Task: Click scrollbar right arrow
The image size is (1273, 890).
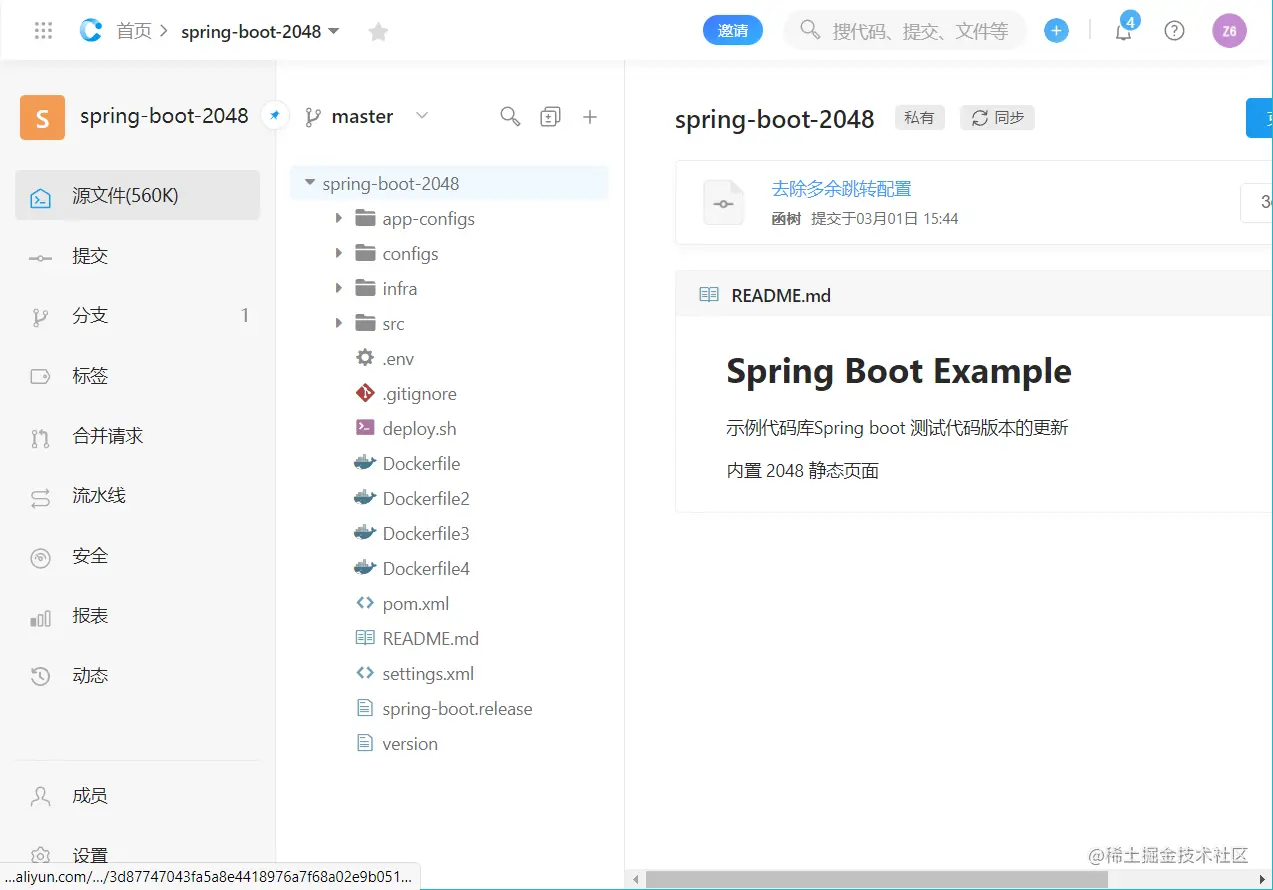Action: pyautogui.click(x=1263, y=880)
